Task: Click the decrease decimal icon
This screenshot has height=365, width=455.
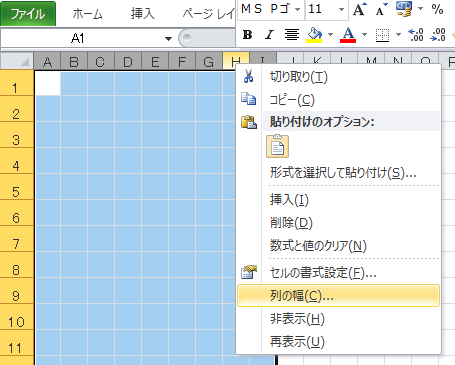Action: click(x=438, y=35)
